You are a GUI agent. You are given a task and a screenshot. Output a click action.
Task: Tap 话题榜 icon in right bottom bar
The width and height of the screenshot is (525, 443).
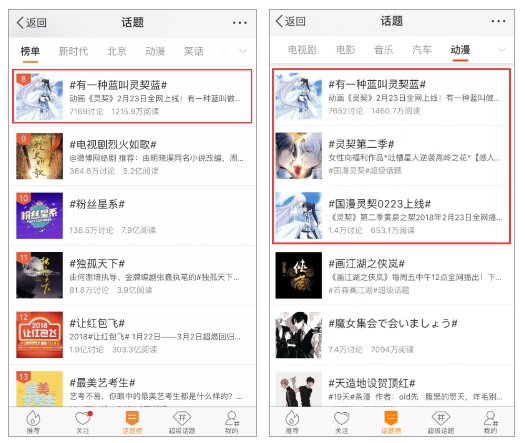tap(391, 422)
